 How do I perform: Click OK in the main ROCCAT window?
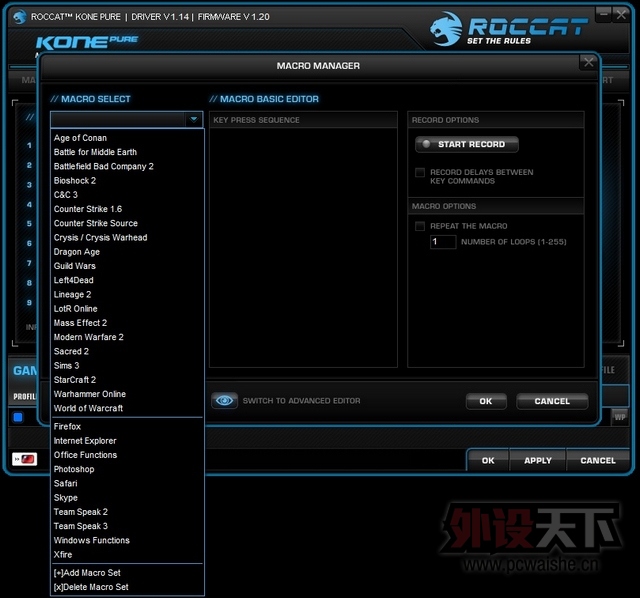(488, 460)
